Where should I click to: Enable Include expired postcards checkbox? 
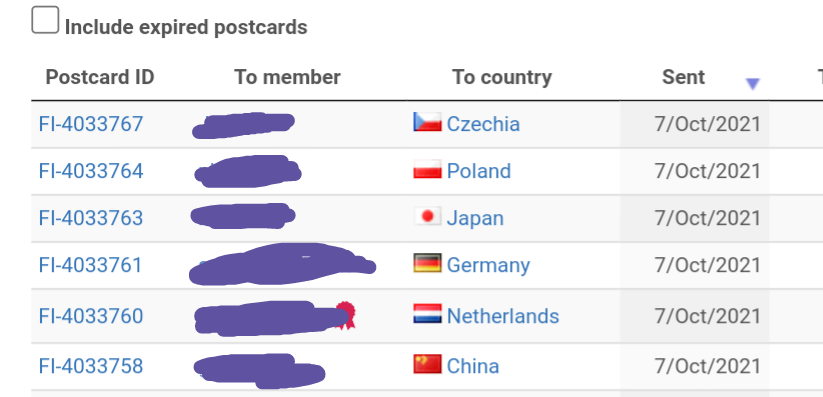pos(45,20)
